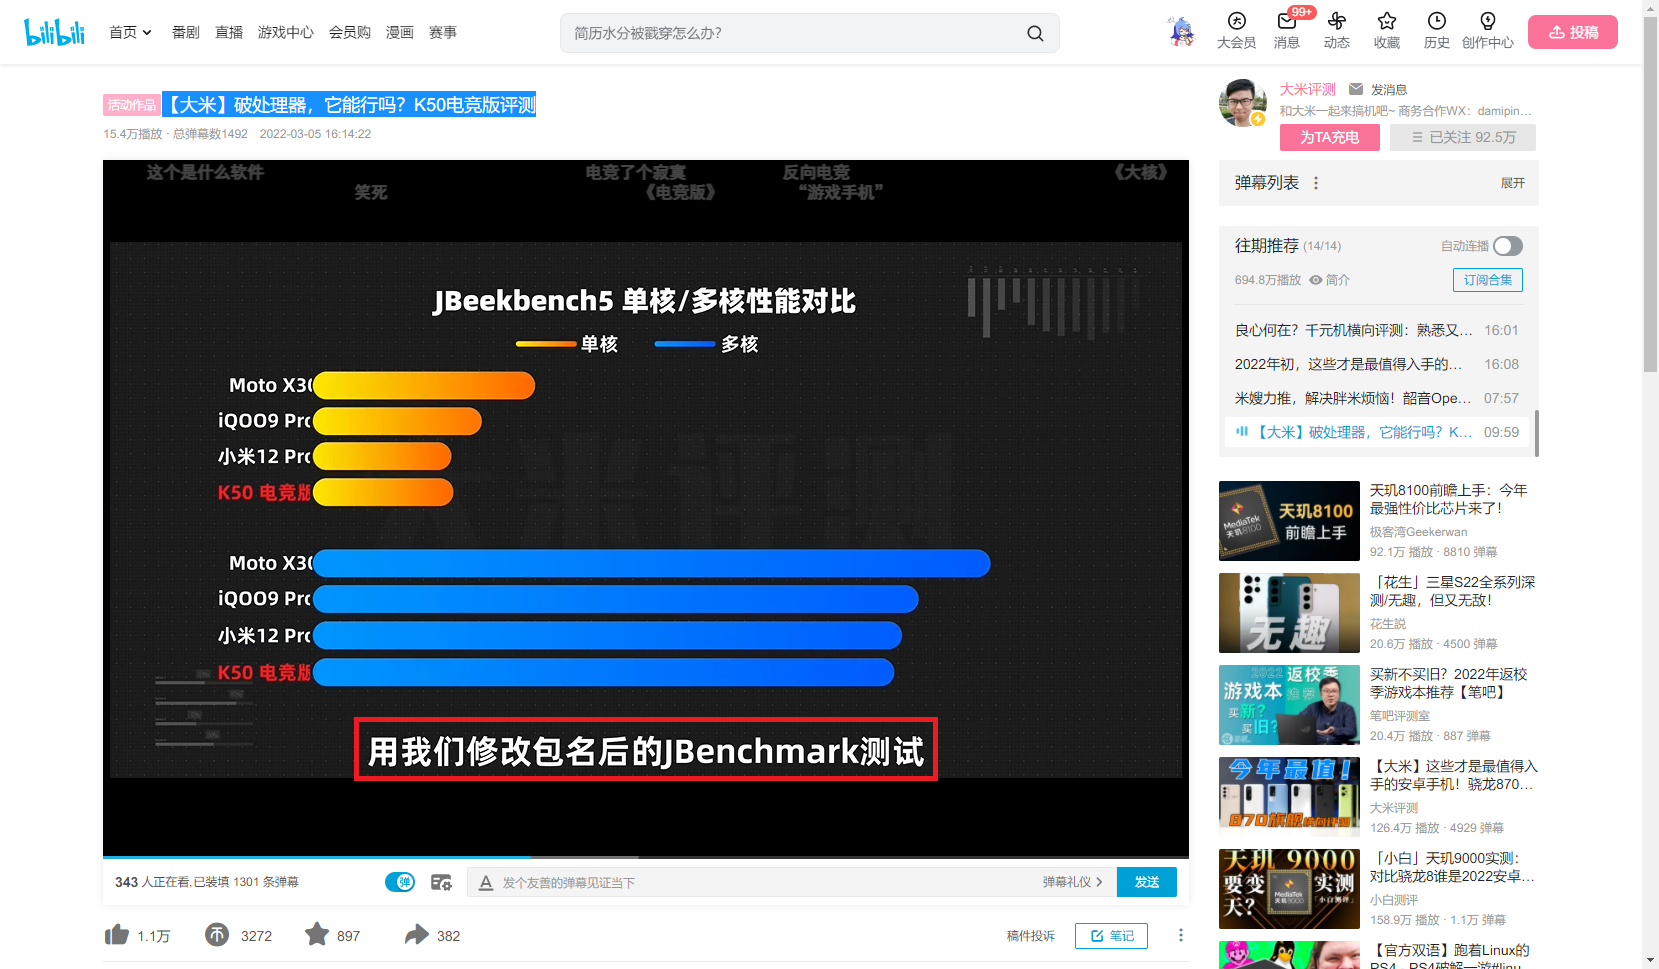The image size is (1659, 969).
Task: Go to the 漫画 section
Action: click(x=400, y=32)
